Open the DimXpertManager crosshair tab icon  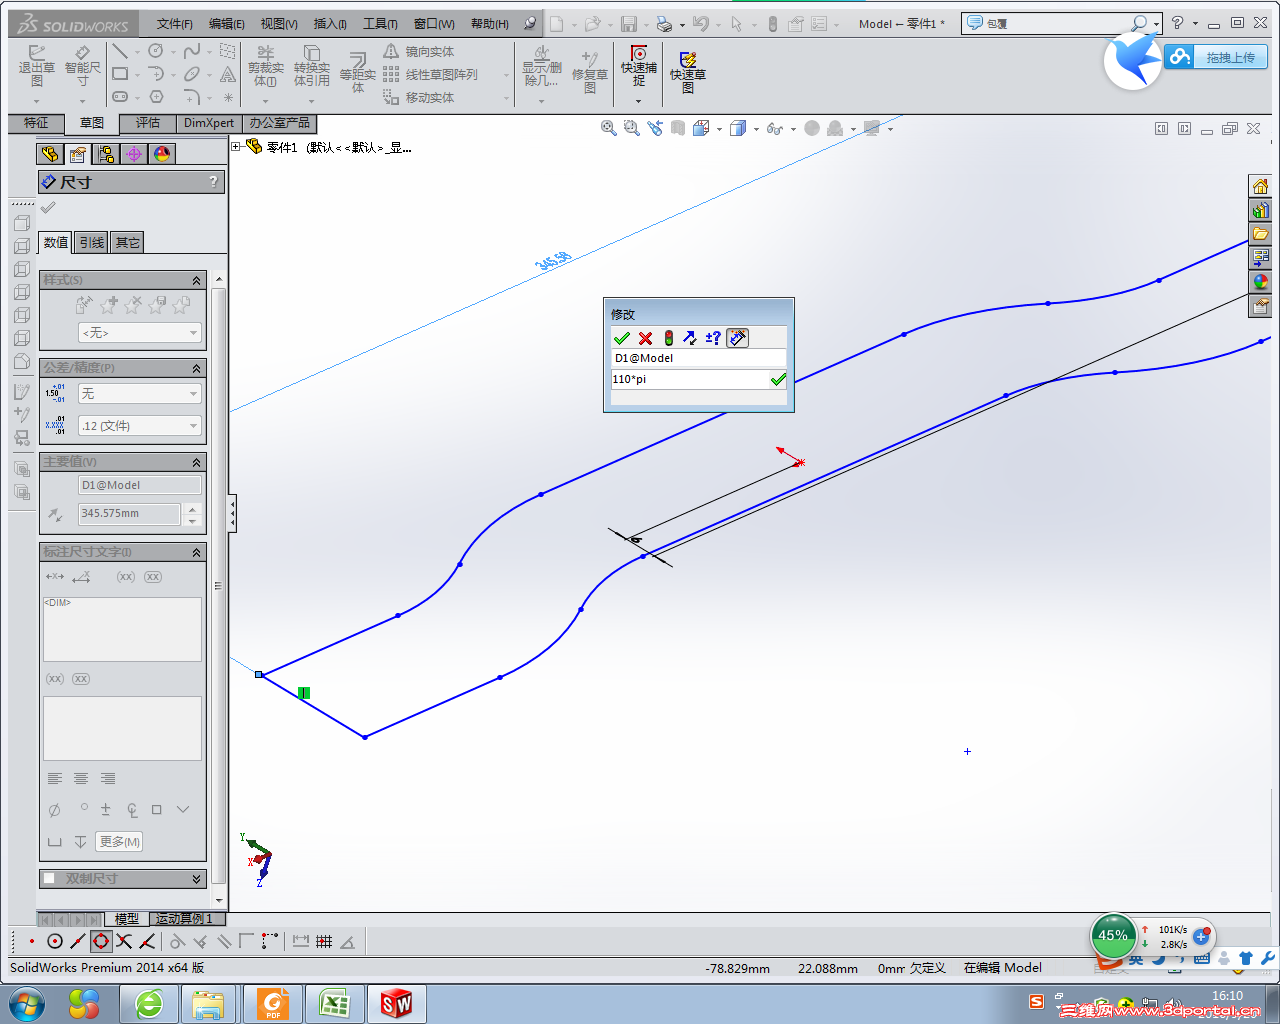click(133, 154)
